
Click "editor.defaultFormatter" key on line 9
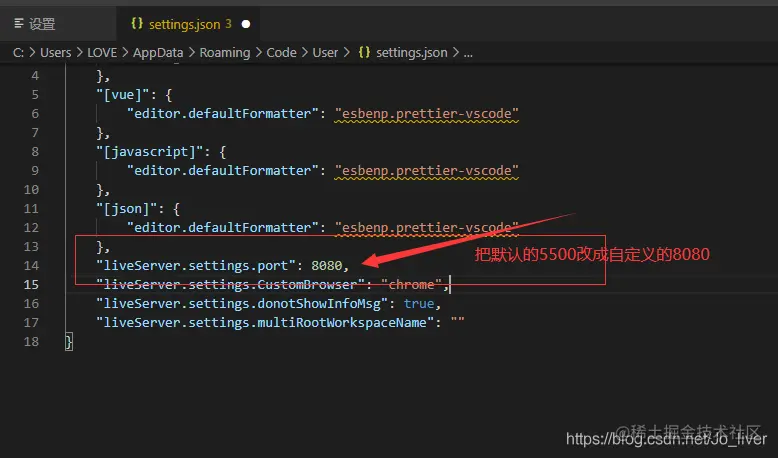[223, 171]
